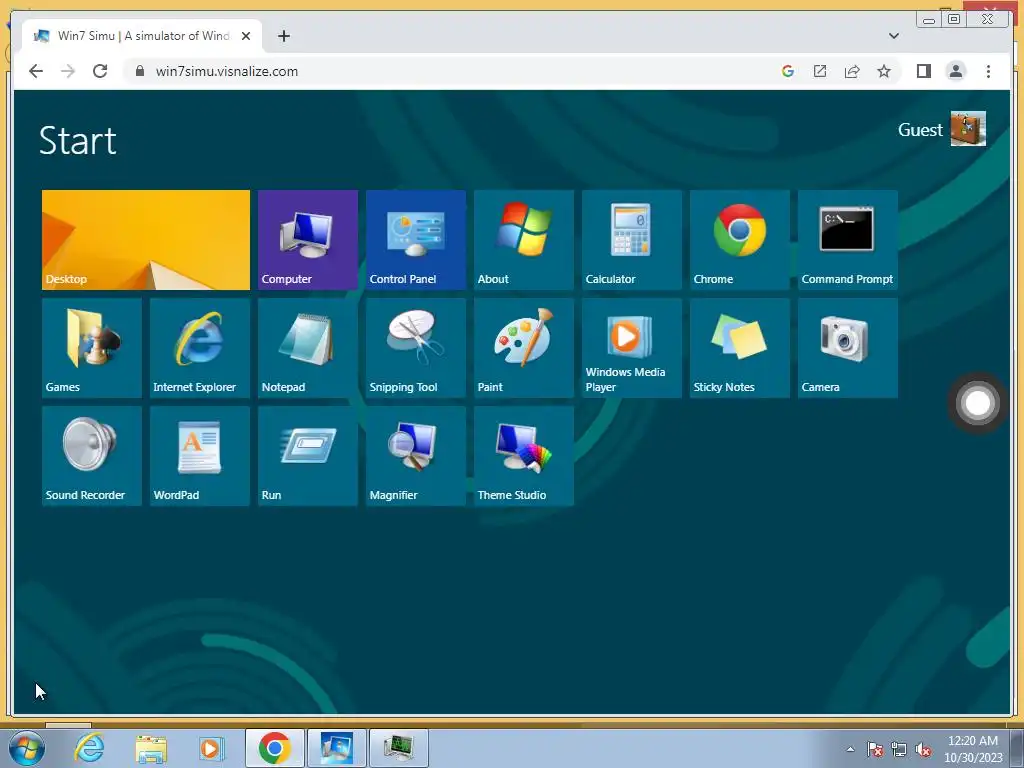Go forward in the browser

pyautogui.click(x=68, y=71)
